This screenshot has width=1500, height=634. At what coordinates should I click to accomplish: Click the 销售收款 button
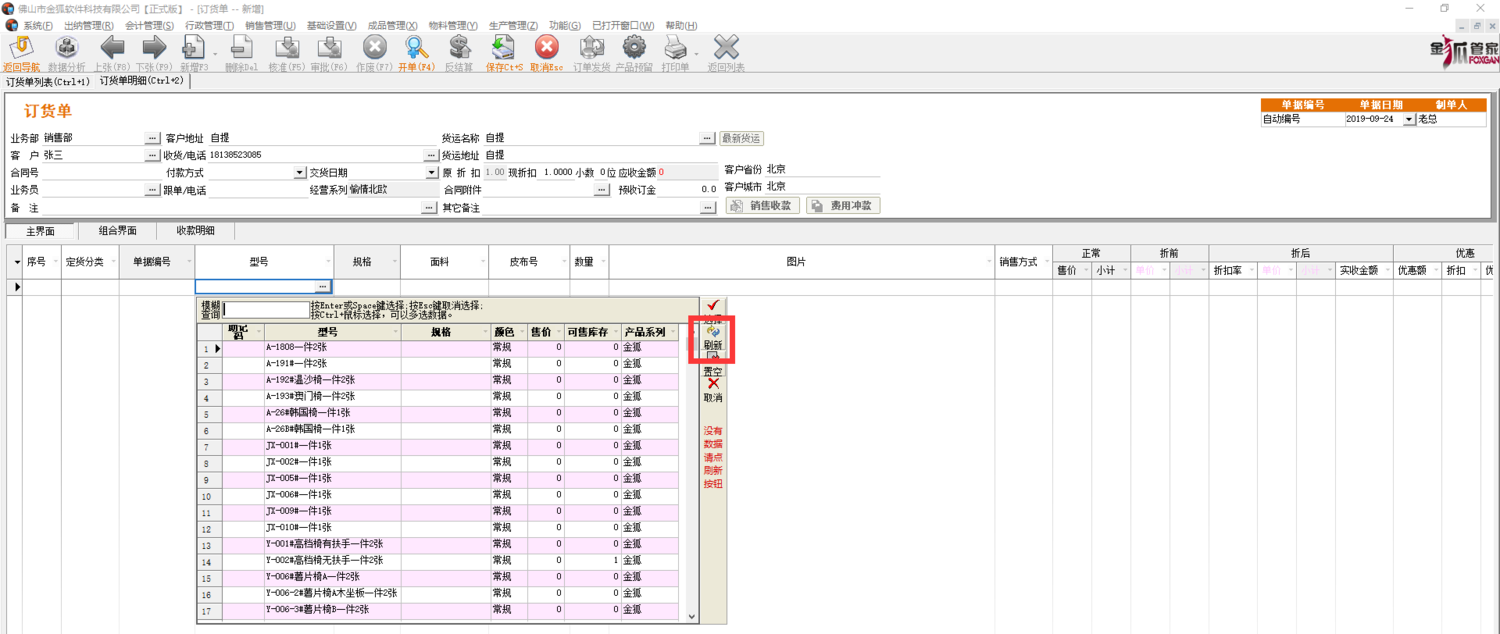[763, 206]
